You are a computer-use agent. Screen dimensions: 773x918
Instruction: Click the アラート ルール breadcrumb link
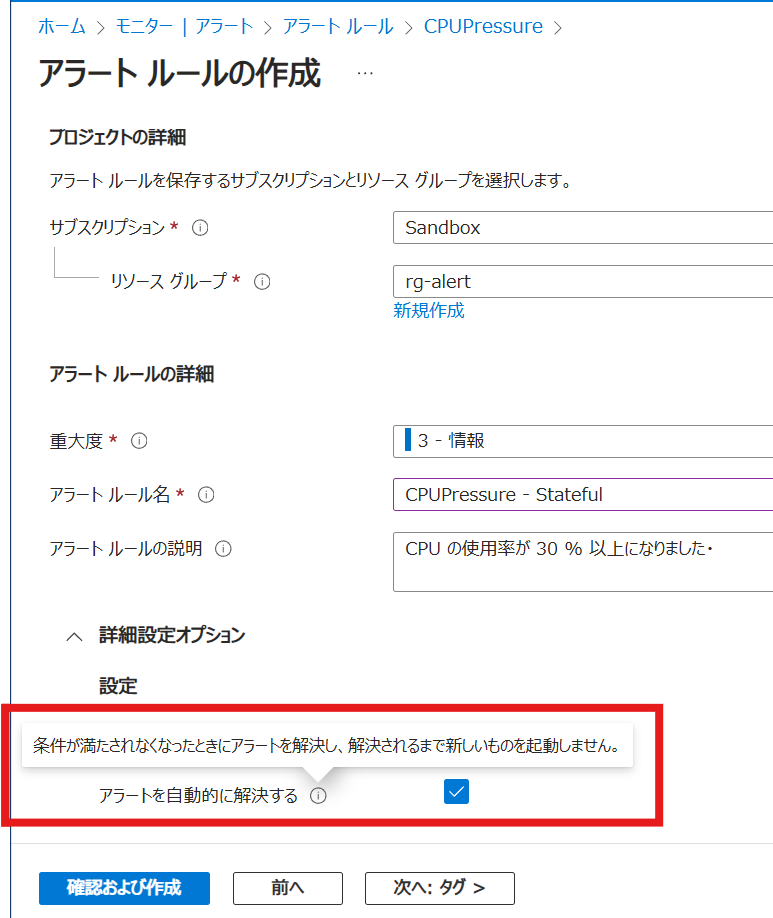[x=338, y=27]
